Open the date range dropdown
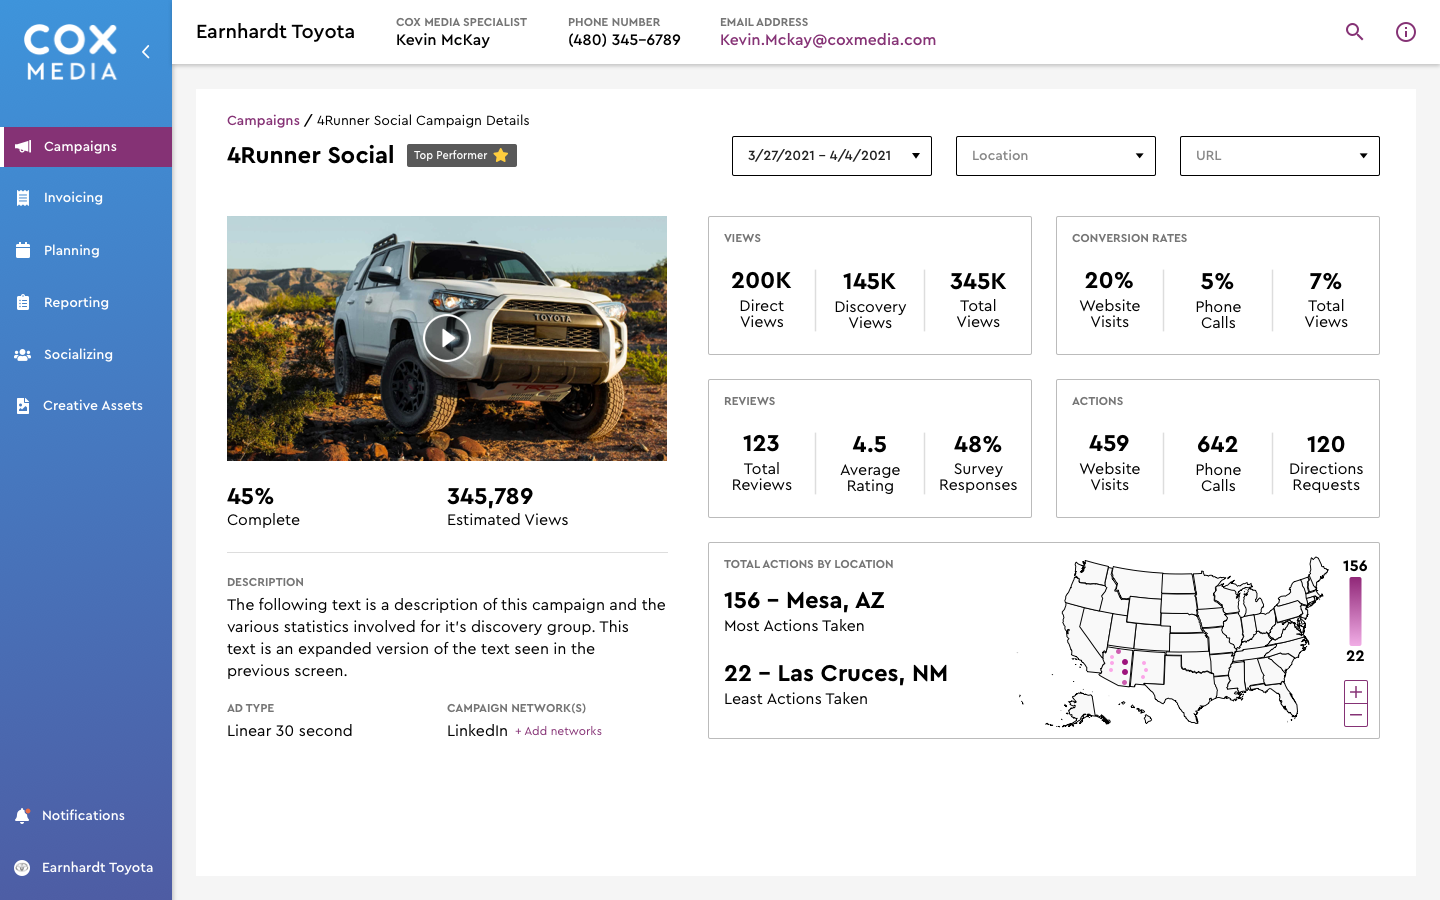 (832, 156)
